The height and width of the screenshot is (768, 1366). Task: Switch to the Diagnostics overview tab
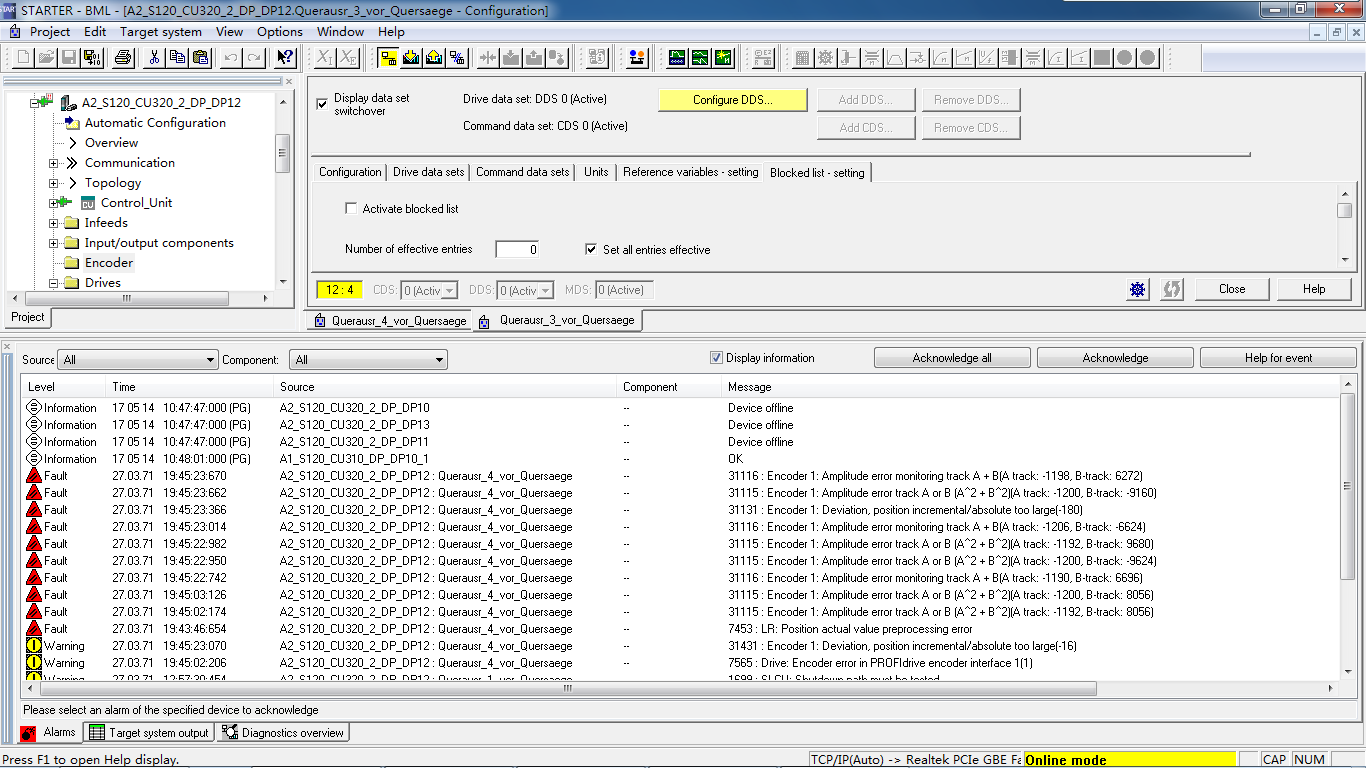click(x=283, y=733)
